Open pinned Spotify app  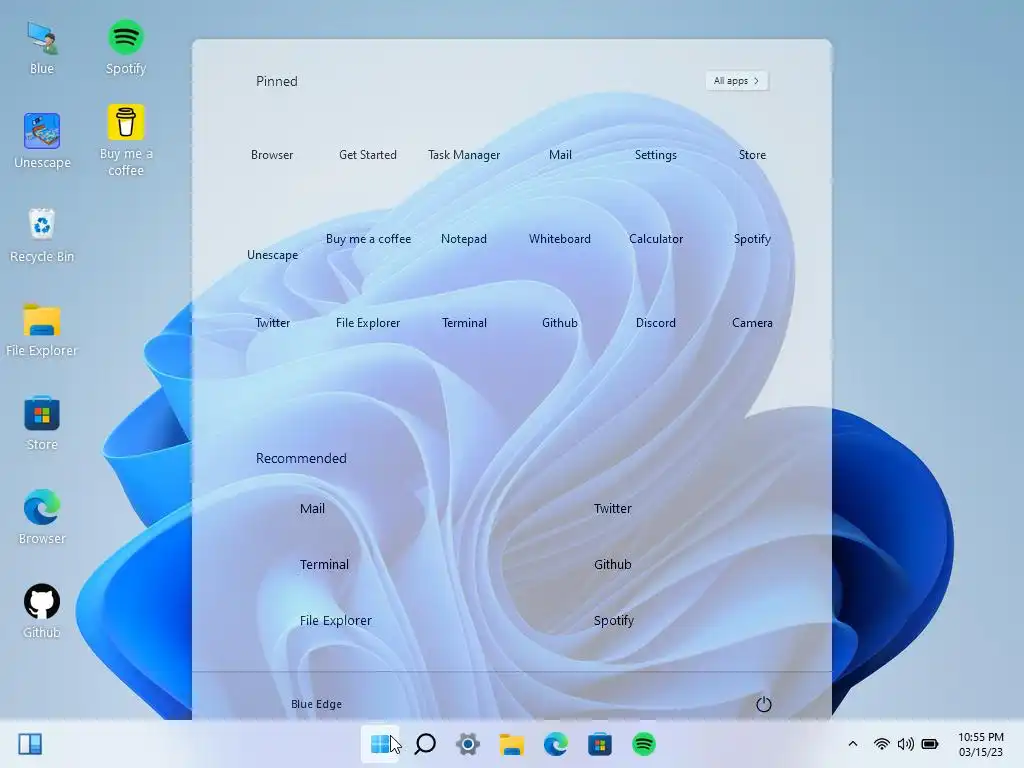(752, 239)
